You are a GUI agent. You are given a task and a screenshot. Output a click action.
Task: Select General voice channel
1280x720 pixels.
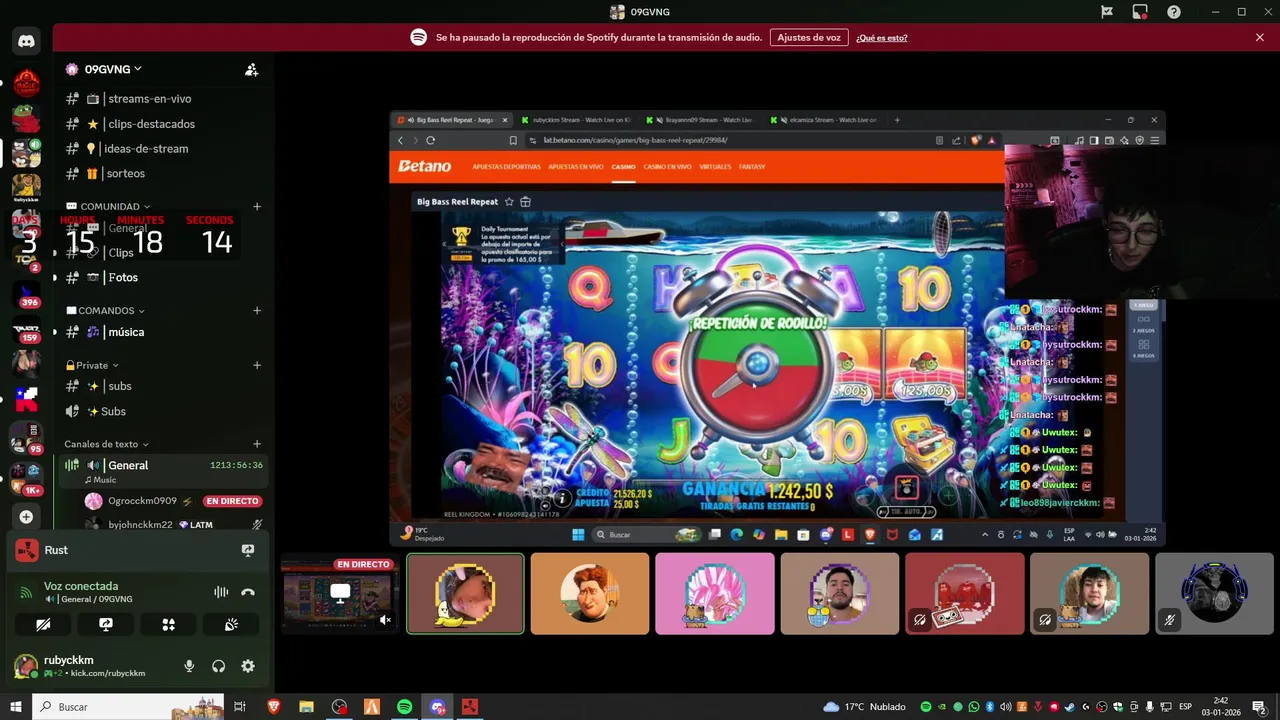click(x=163, y=465)
